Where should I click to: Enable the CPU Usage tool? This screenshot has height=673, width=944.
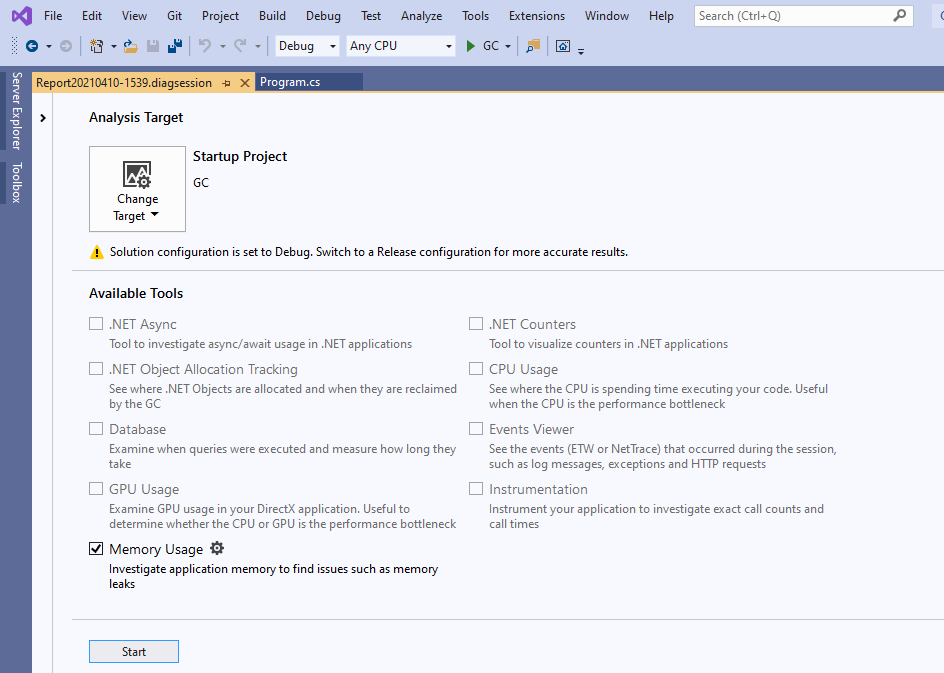point(476,368)
